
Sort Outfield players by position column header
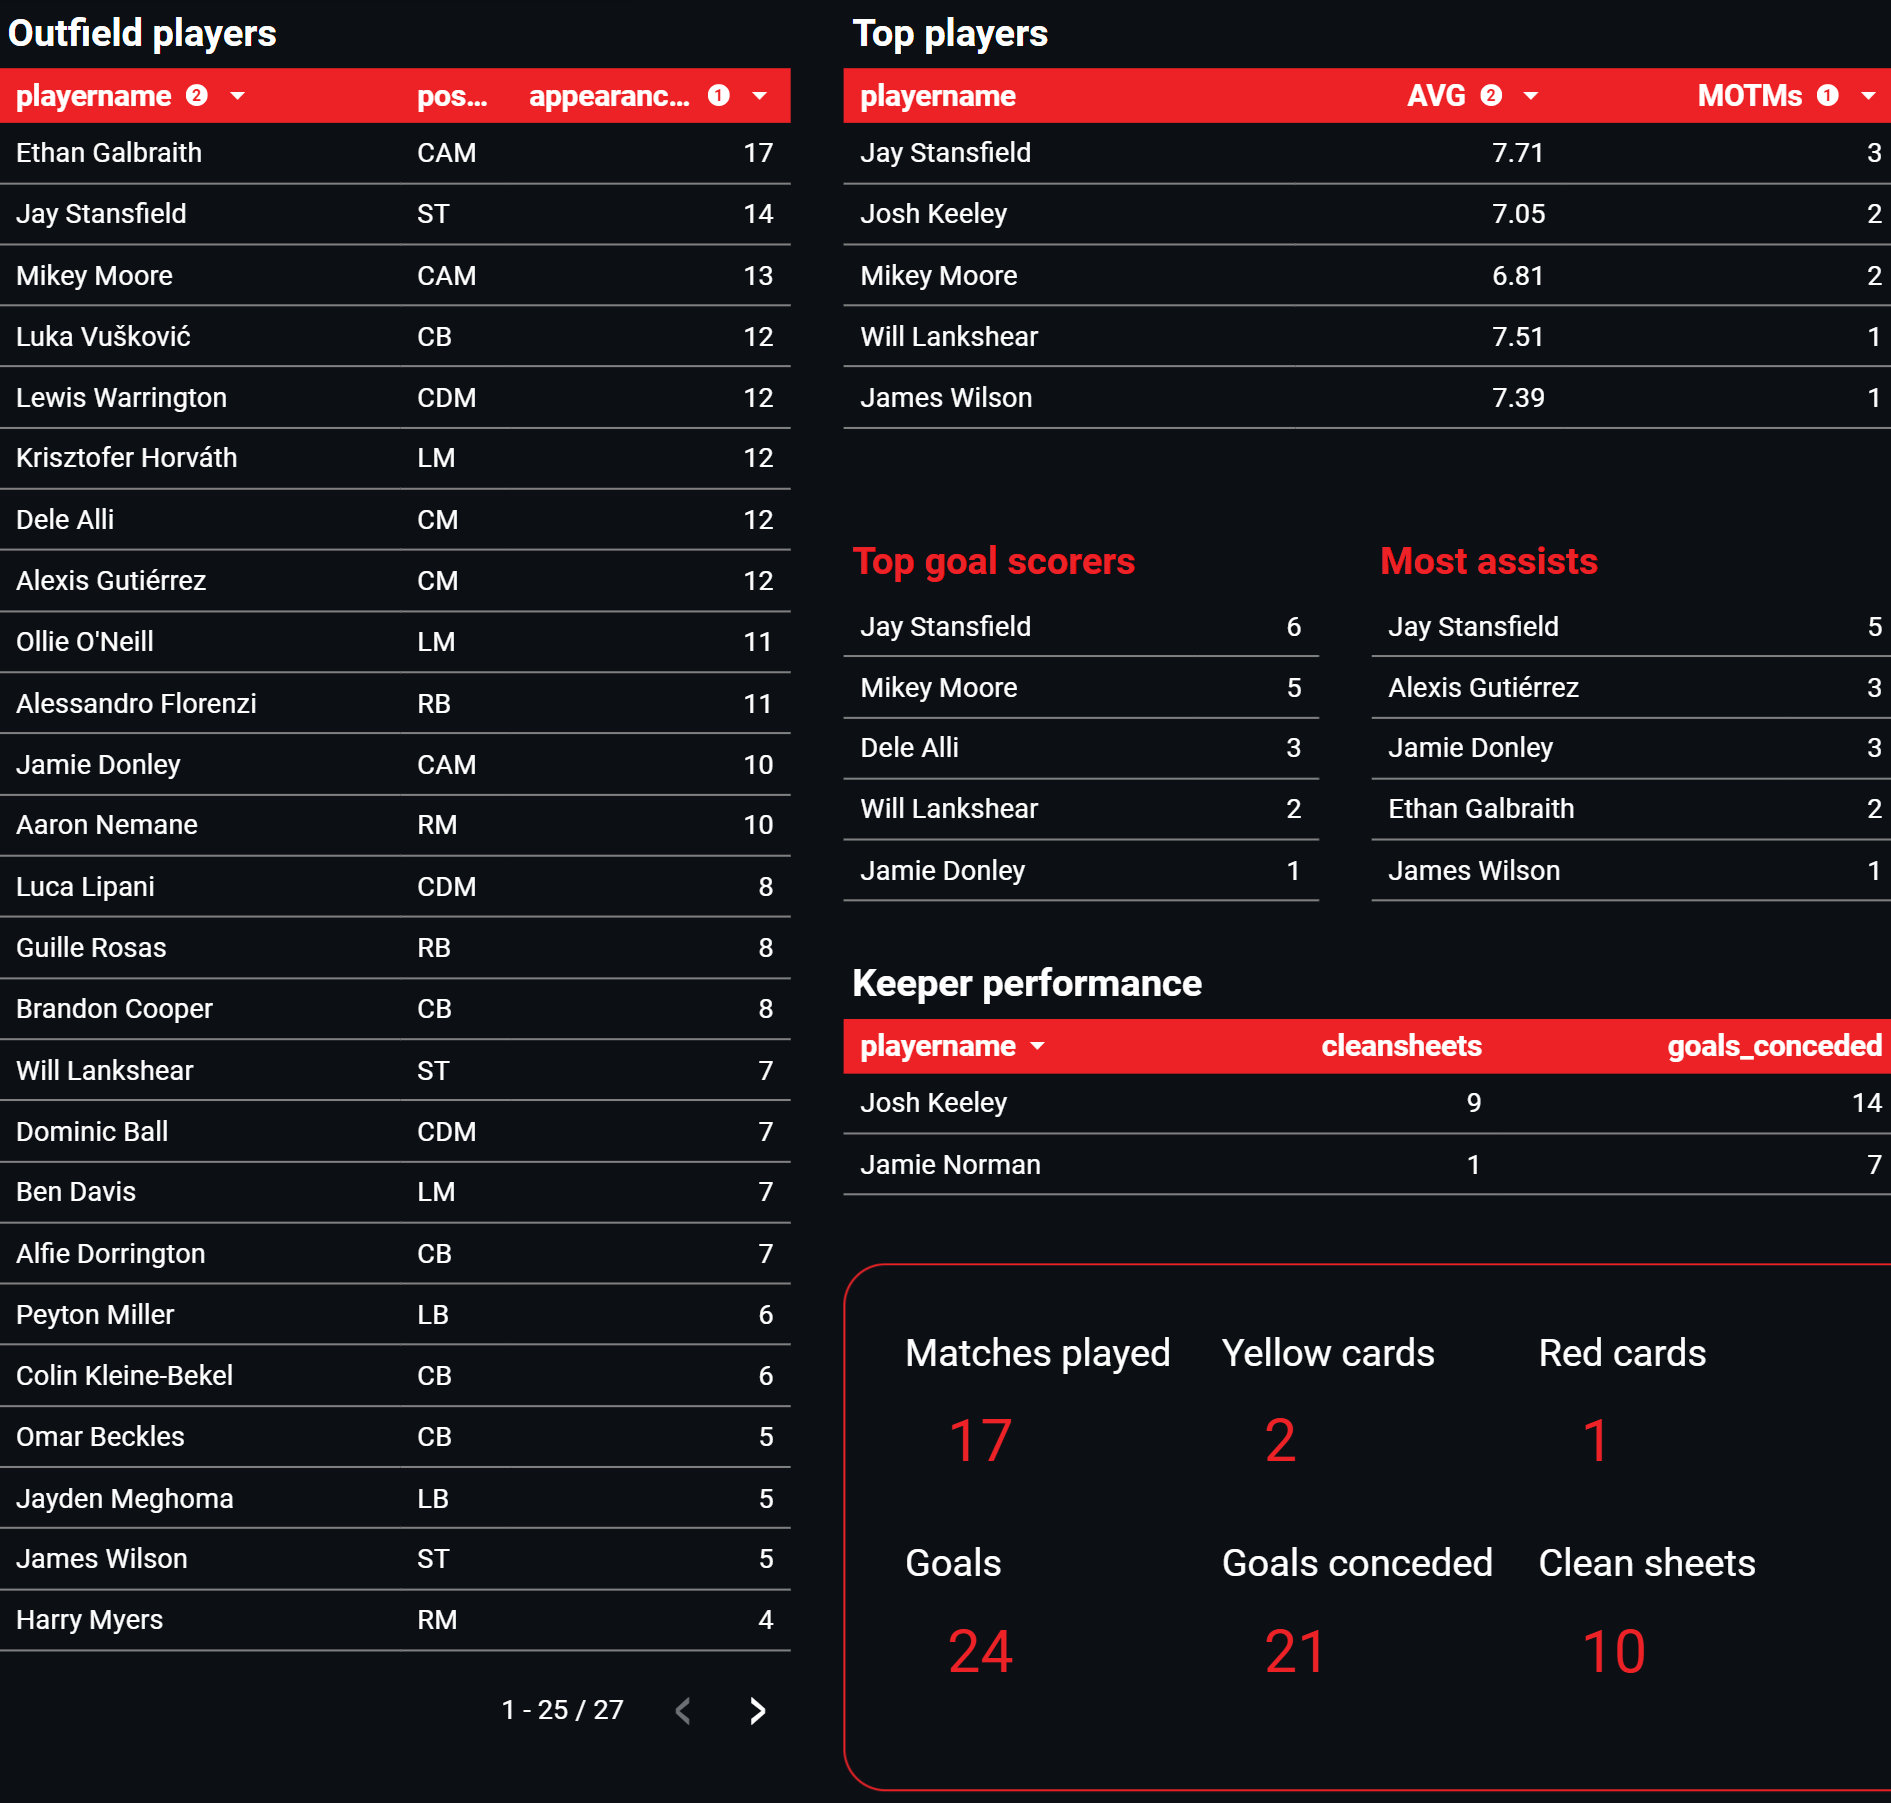click(451, 96)
